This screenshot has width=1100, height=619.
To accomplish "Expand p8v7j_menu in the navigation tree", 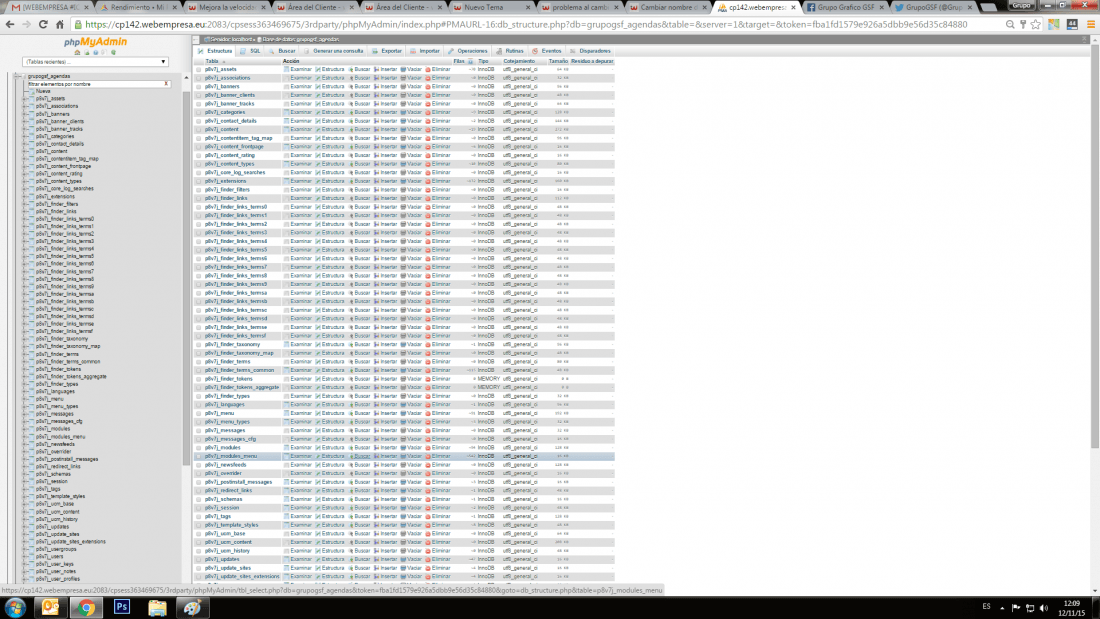I will tap(26, 399).
